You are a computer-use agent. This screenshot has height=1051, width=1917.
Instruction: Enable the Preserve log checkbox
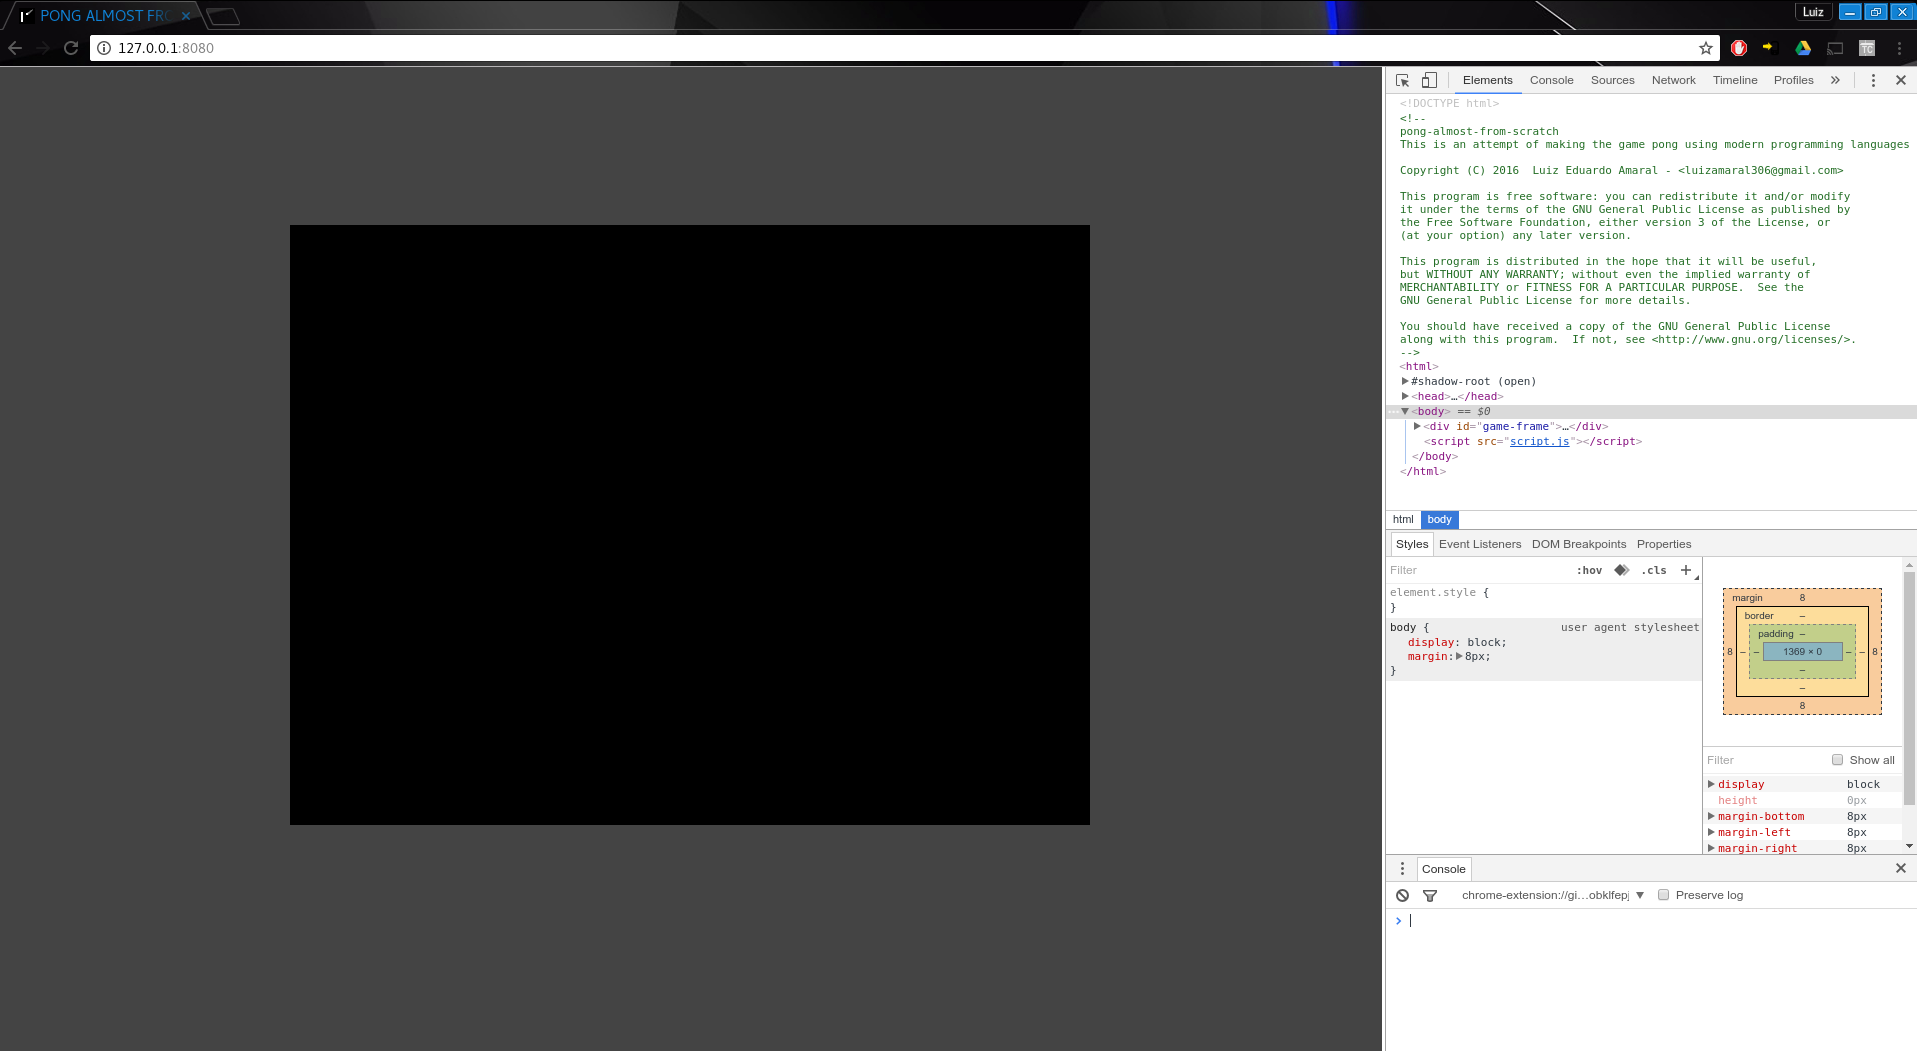click(1664, 895)
